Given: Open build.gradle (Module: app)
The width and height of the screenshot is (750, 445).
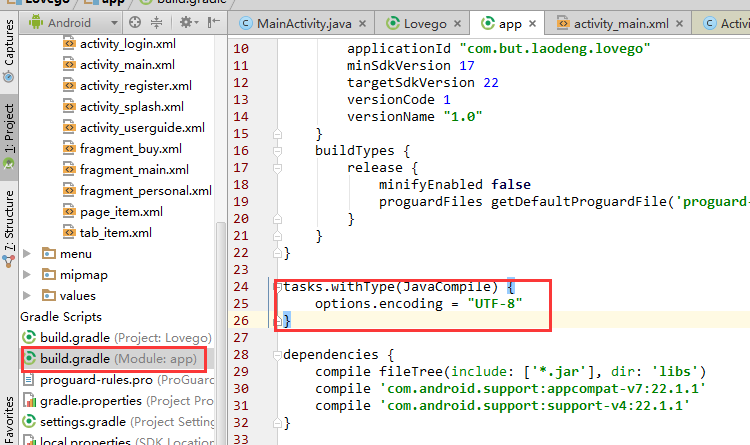Looking at the screenshot, I should point(118,359).
